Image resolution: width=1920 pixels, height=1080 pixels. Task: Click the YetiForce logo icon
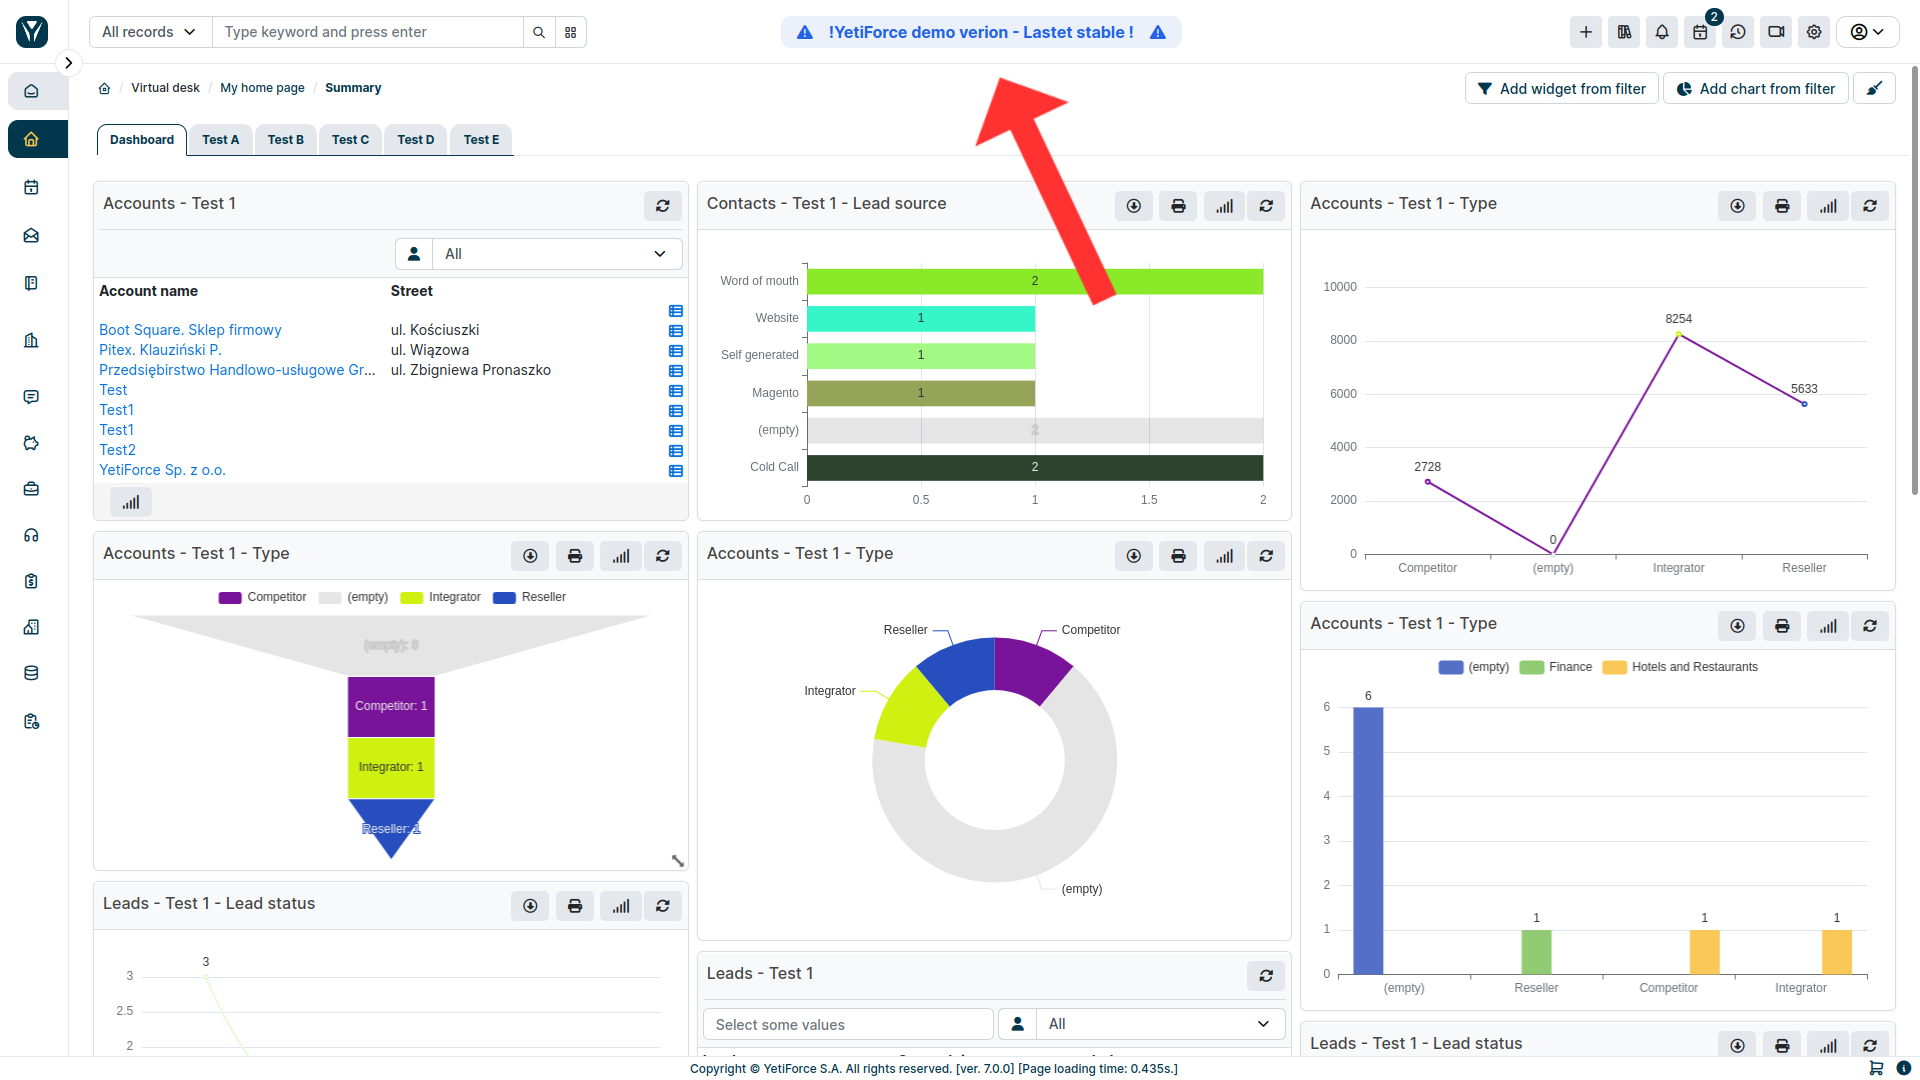pyautogui.click(x=32, y=32)
